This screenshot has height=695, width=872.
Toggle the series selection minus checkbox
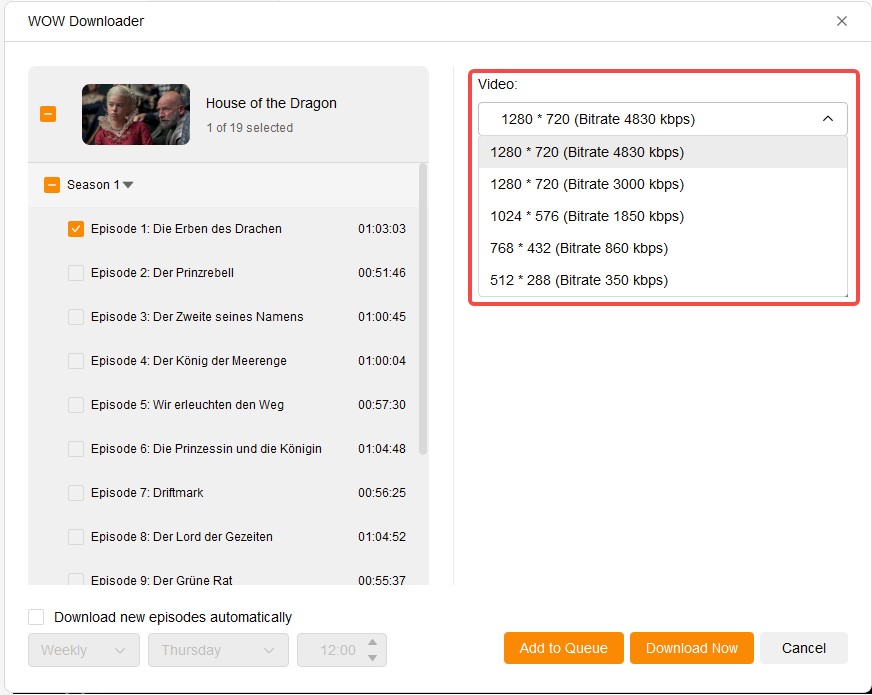click(48, 114)
